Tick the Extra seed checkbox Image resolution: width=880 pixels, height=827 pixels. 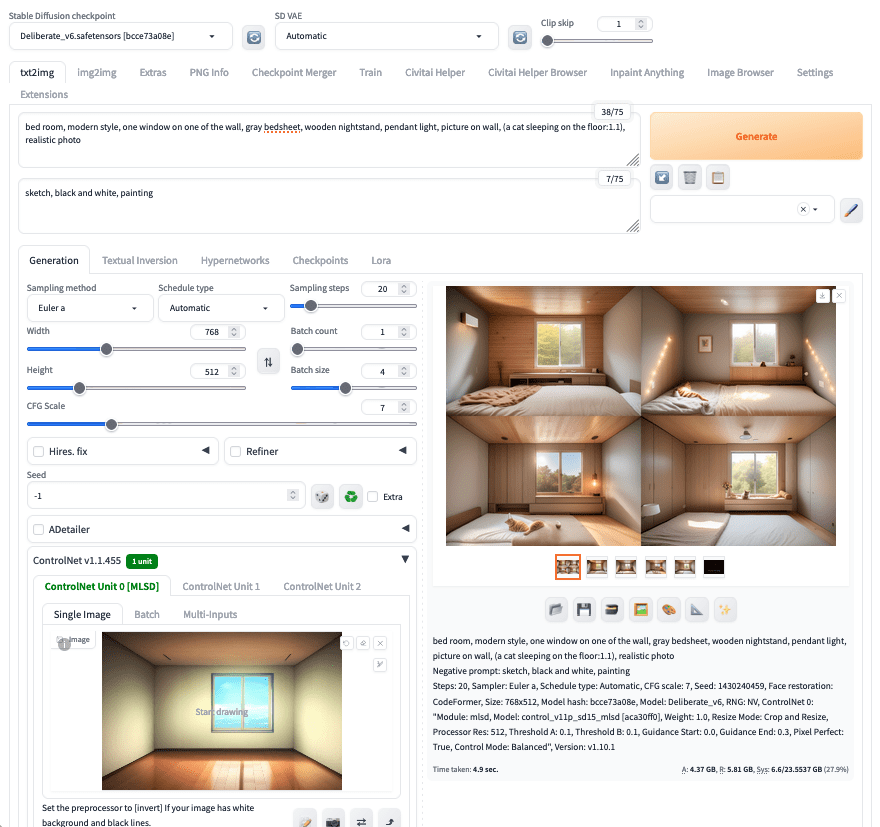[x=373, y=497]
